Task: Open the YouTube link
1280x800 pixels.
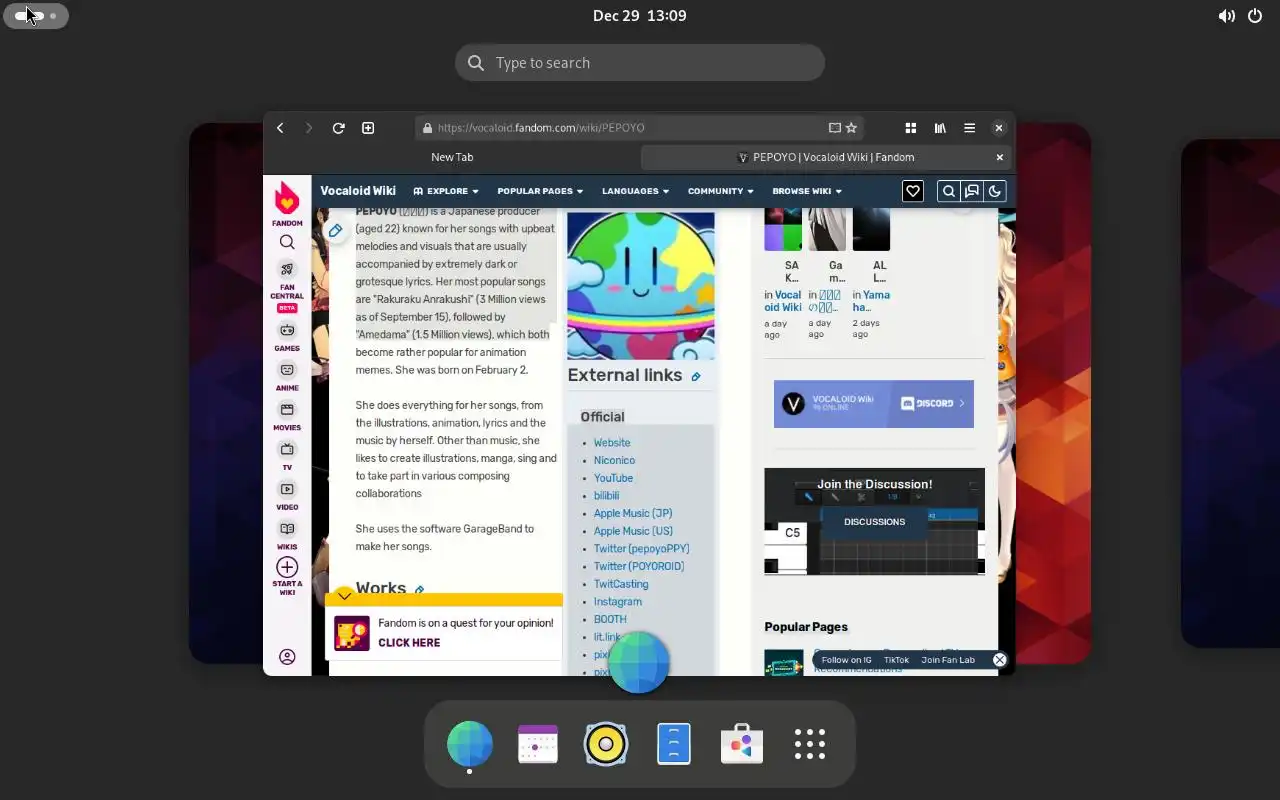Action: (x=613, y=478)
